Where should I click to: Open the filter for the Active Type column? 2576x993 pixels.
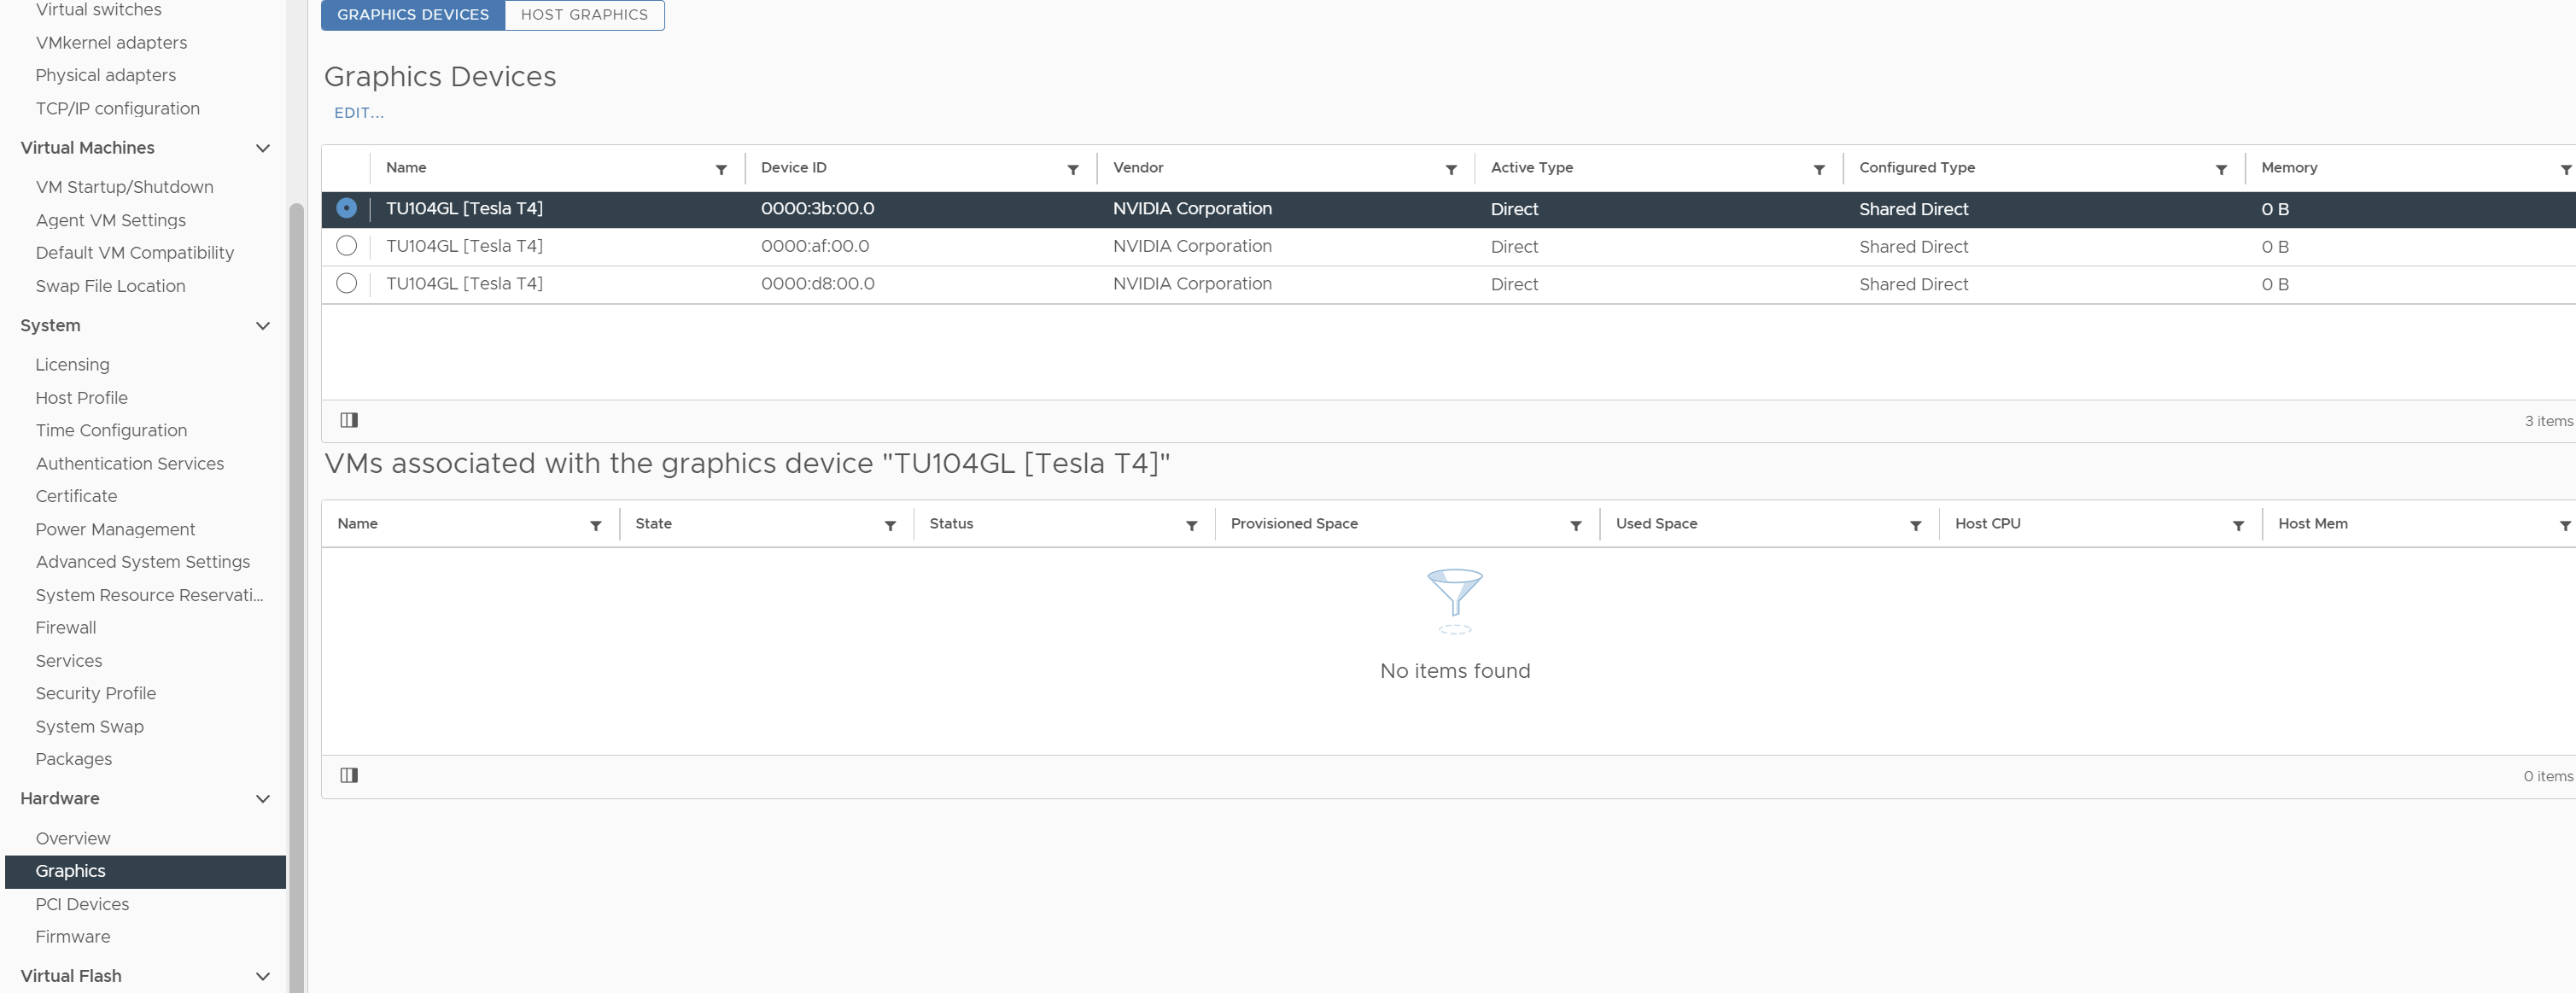[x=1819, y=169]
